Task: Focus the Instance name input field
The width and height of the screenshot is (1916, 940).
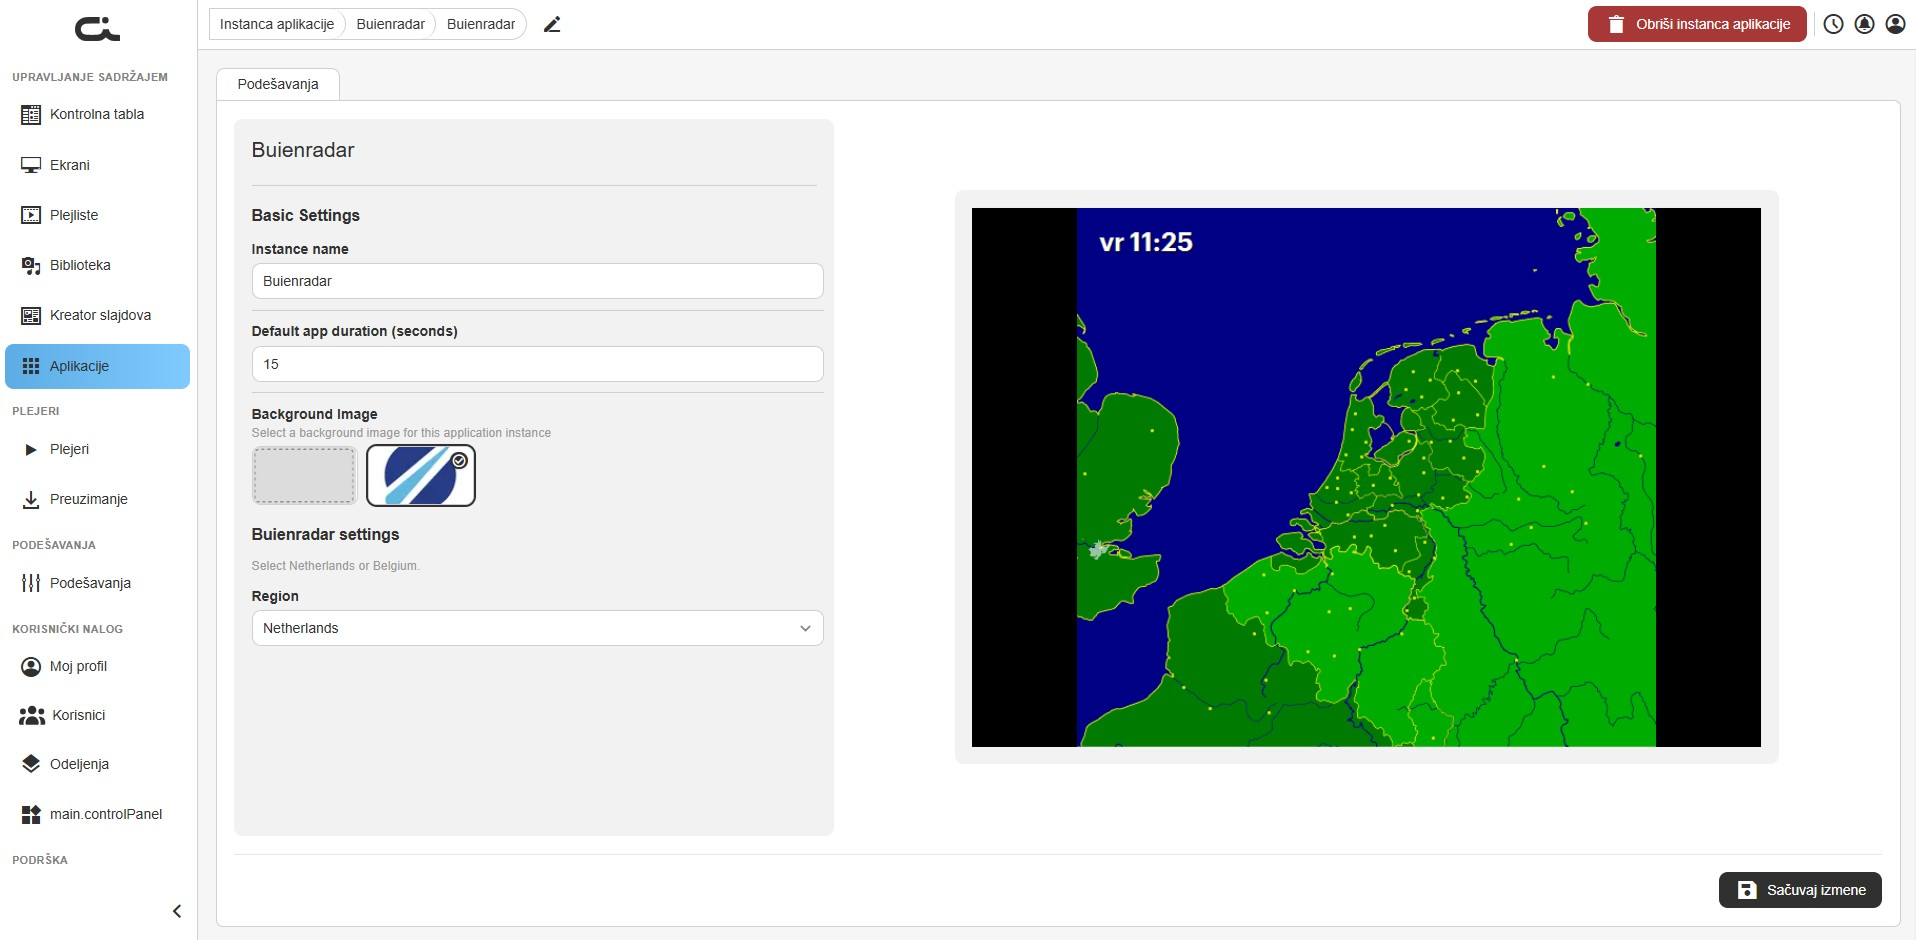Action: click(538, 281)
